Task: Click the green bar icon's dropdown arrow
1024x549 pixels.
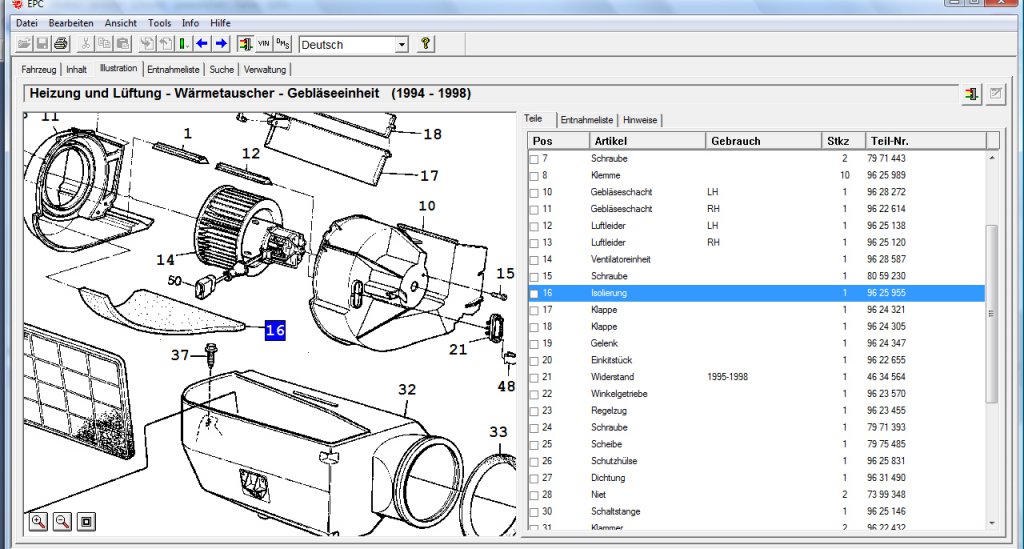Action: pyautogui.click(x=189, y=45)
